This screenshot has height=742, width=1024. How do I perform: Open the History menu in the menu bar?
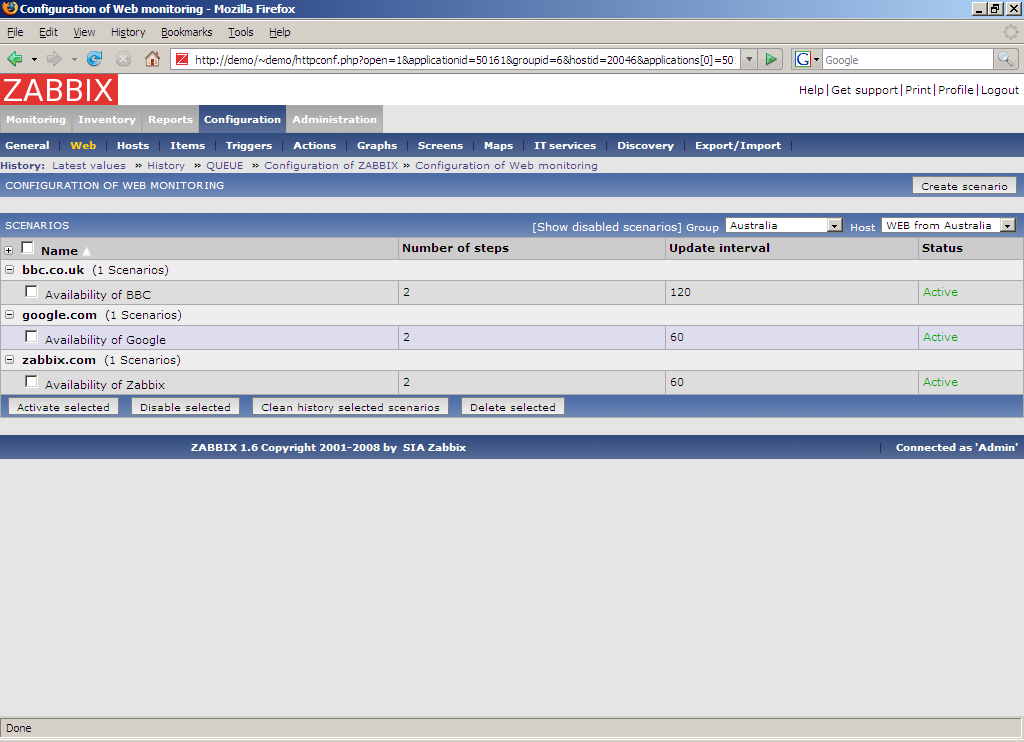128,32
